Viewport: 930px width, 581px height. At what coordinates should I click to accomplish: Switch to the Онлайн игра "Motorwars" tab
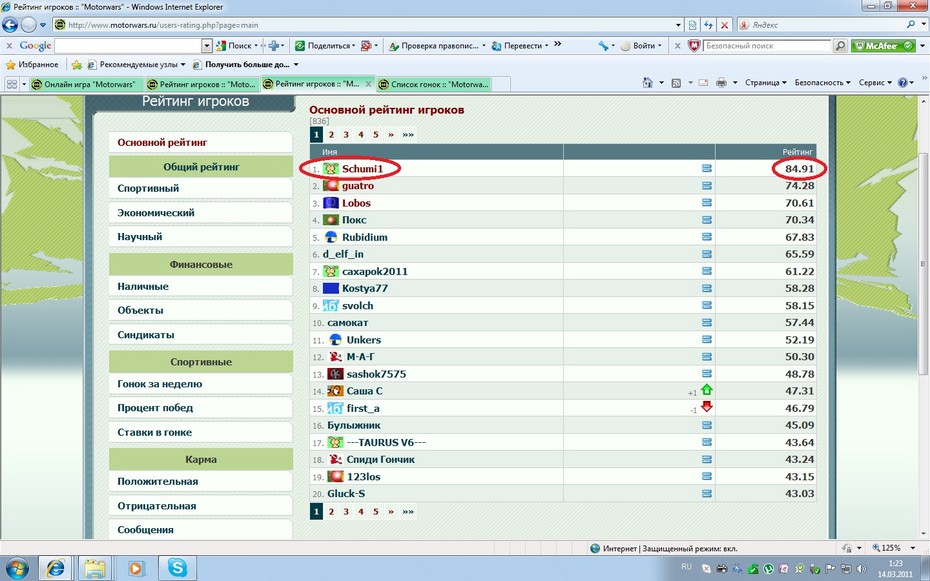click(x=83, y=84)
